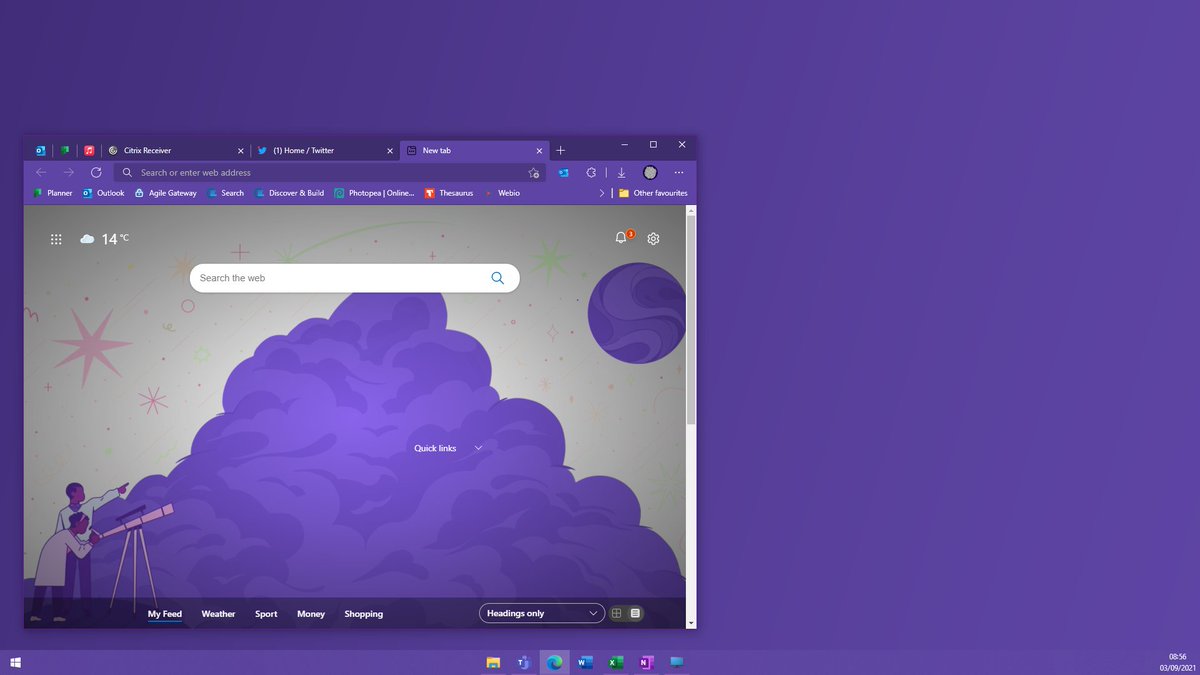Open the apps grid launcher

point(56,239)
